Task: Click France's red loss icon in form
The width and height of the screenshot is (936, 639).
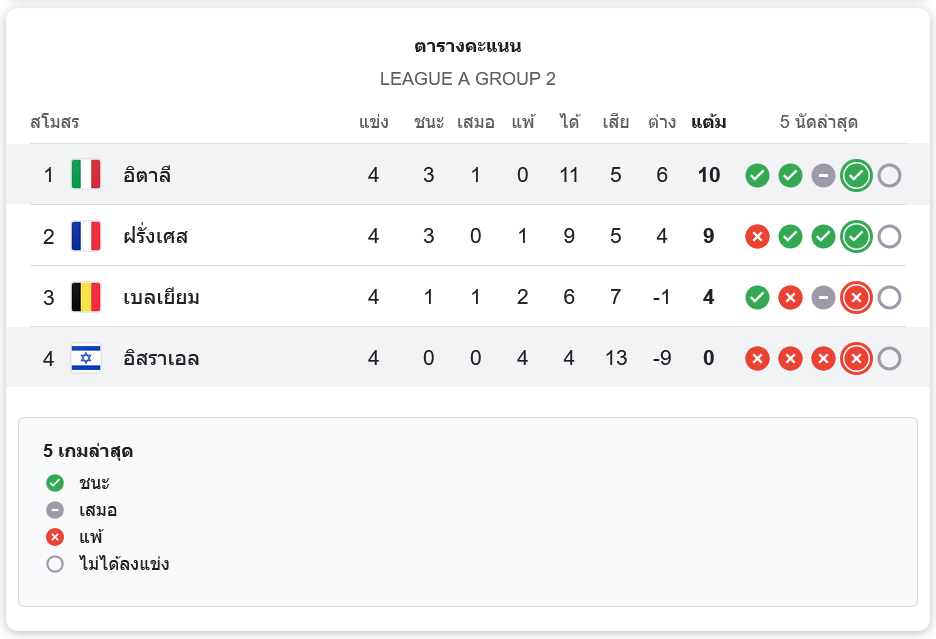Action: (758, 237)
